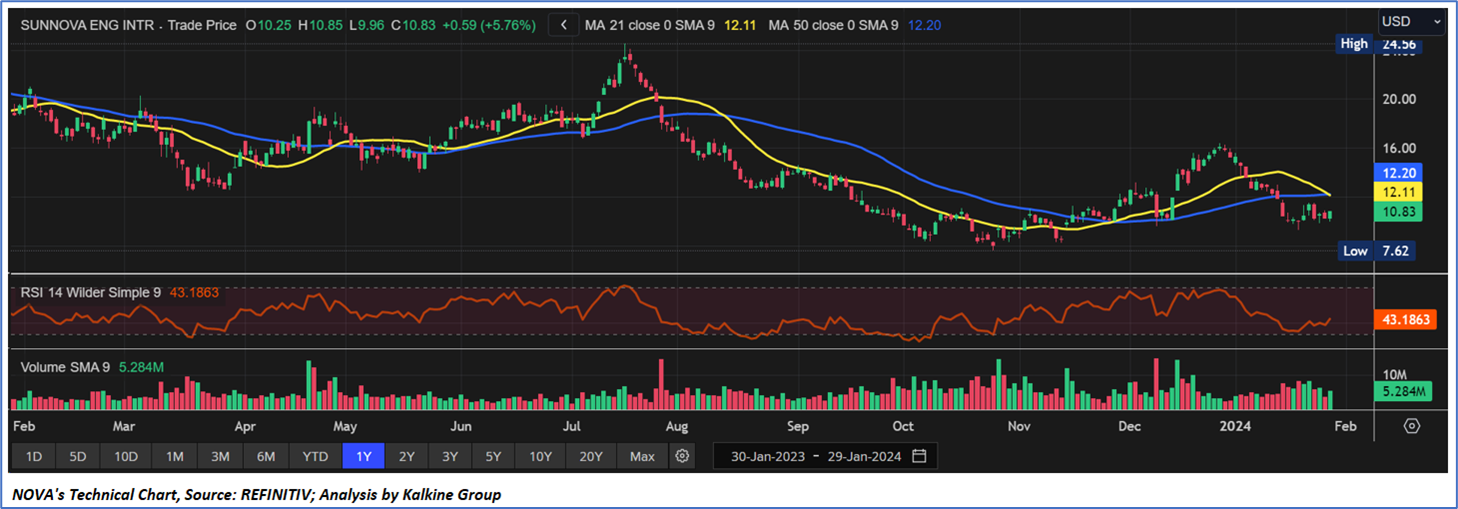Click the date range 30-Jan-2023 – 29-Jan-2024 field
Viewport: 1458px width, 509px height.
pyautogui.click(x=825, y=456)
